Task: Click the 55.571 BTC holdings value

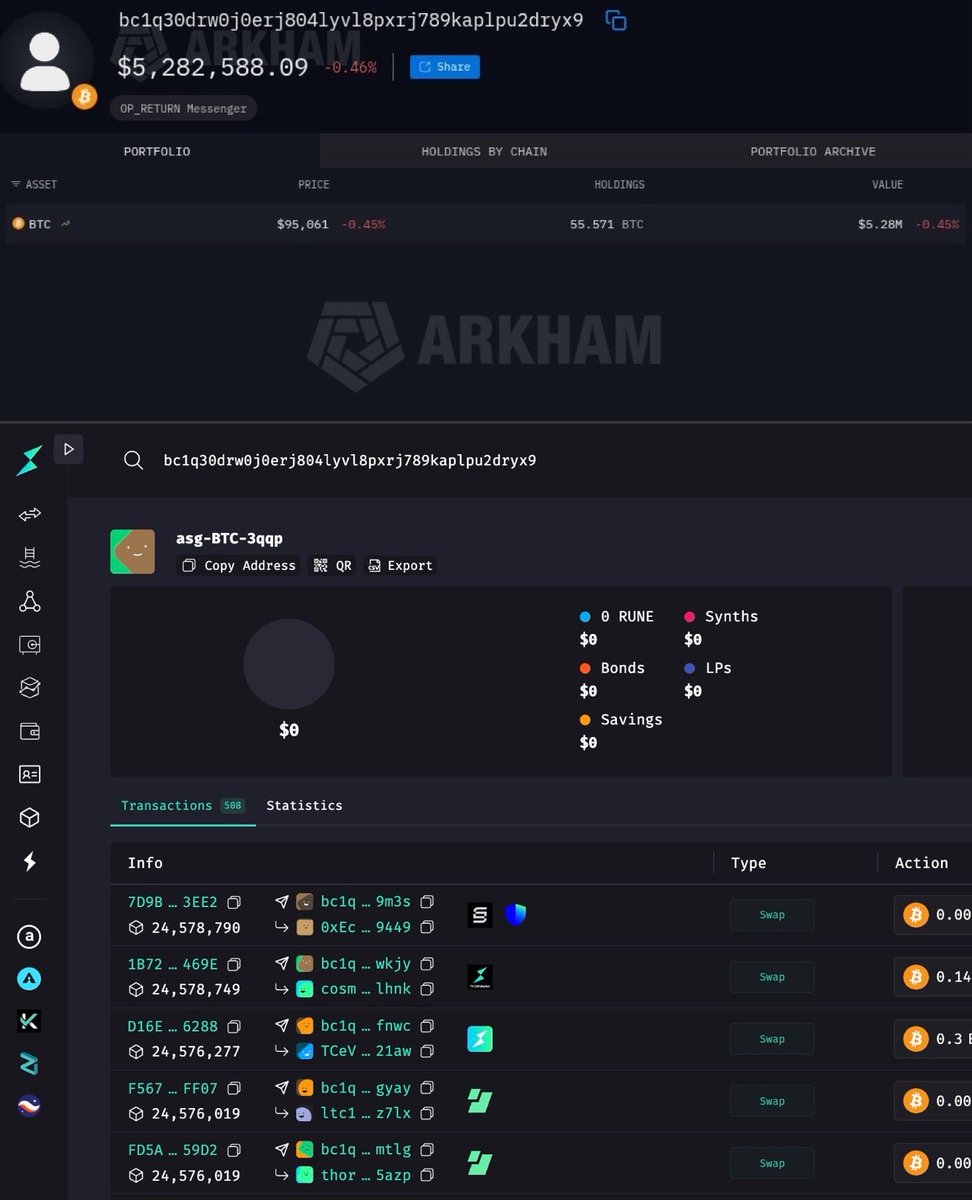Action: tap(607, 224)
